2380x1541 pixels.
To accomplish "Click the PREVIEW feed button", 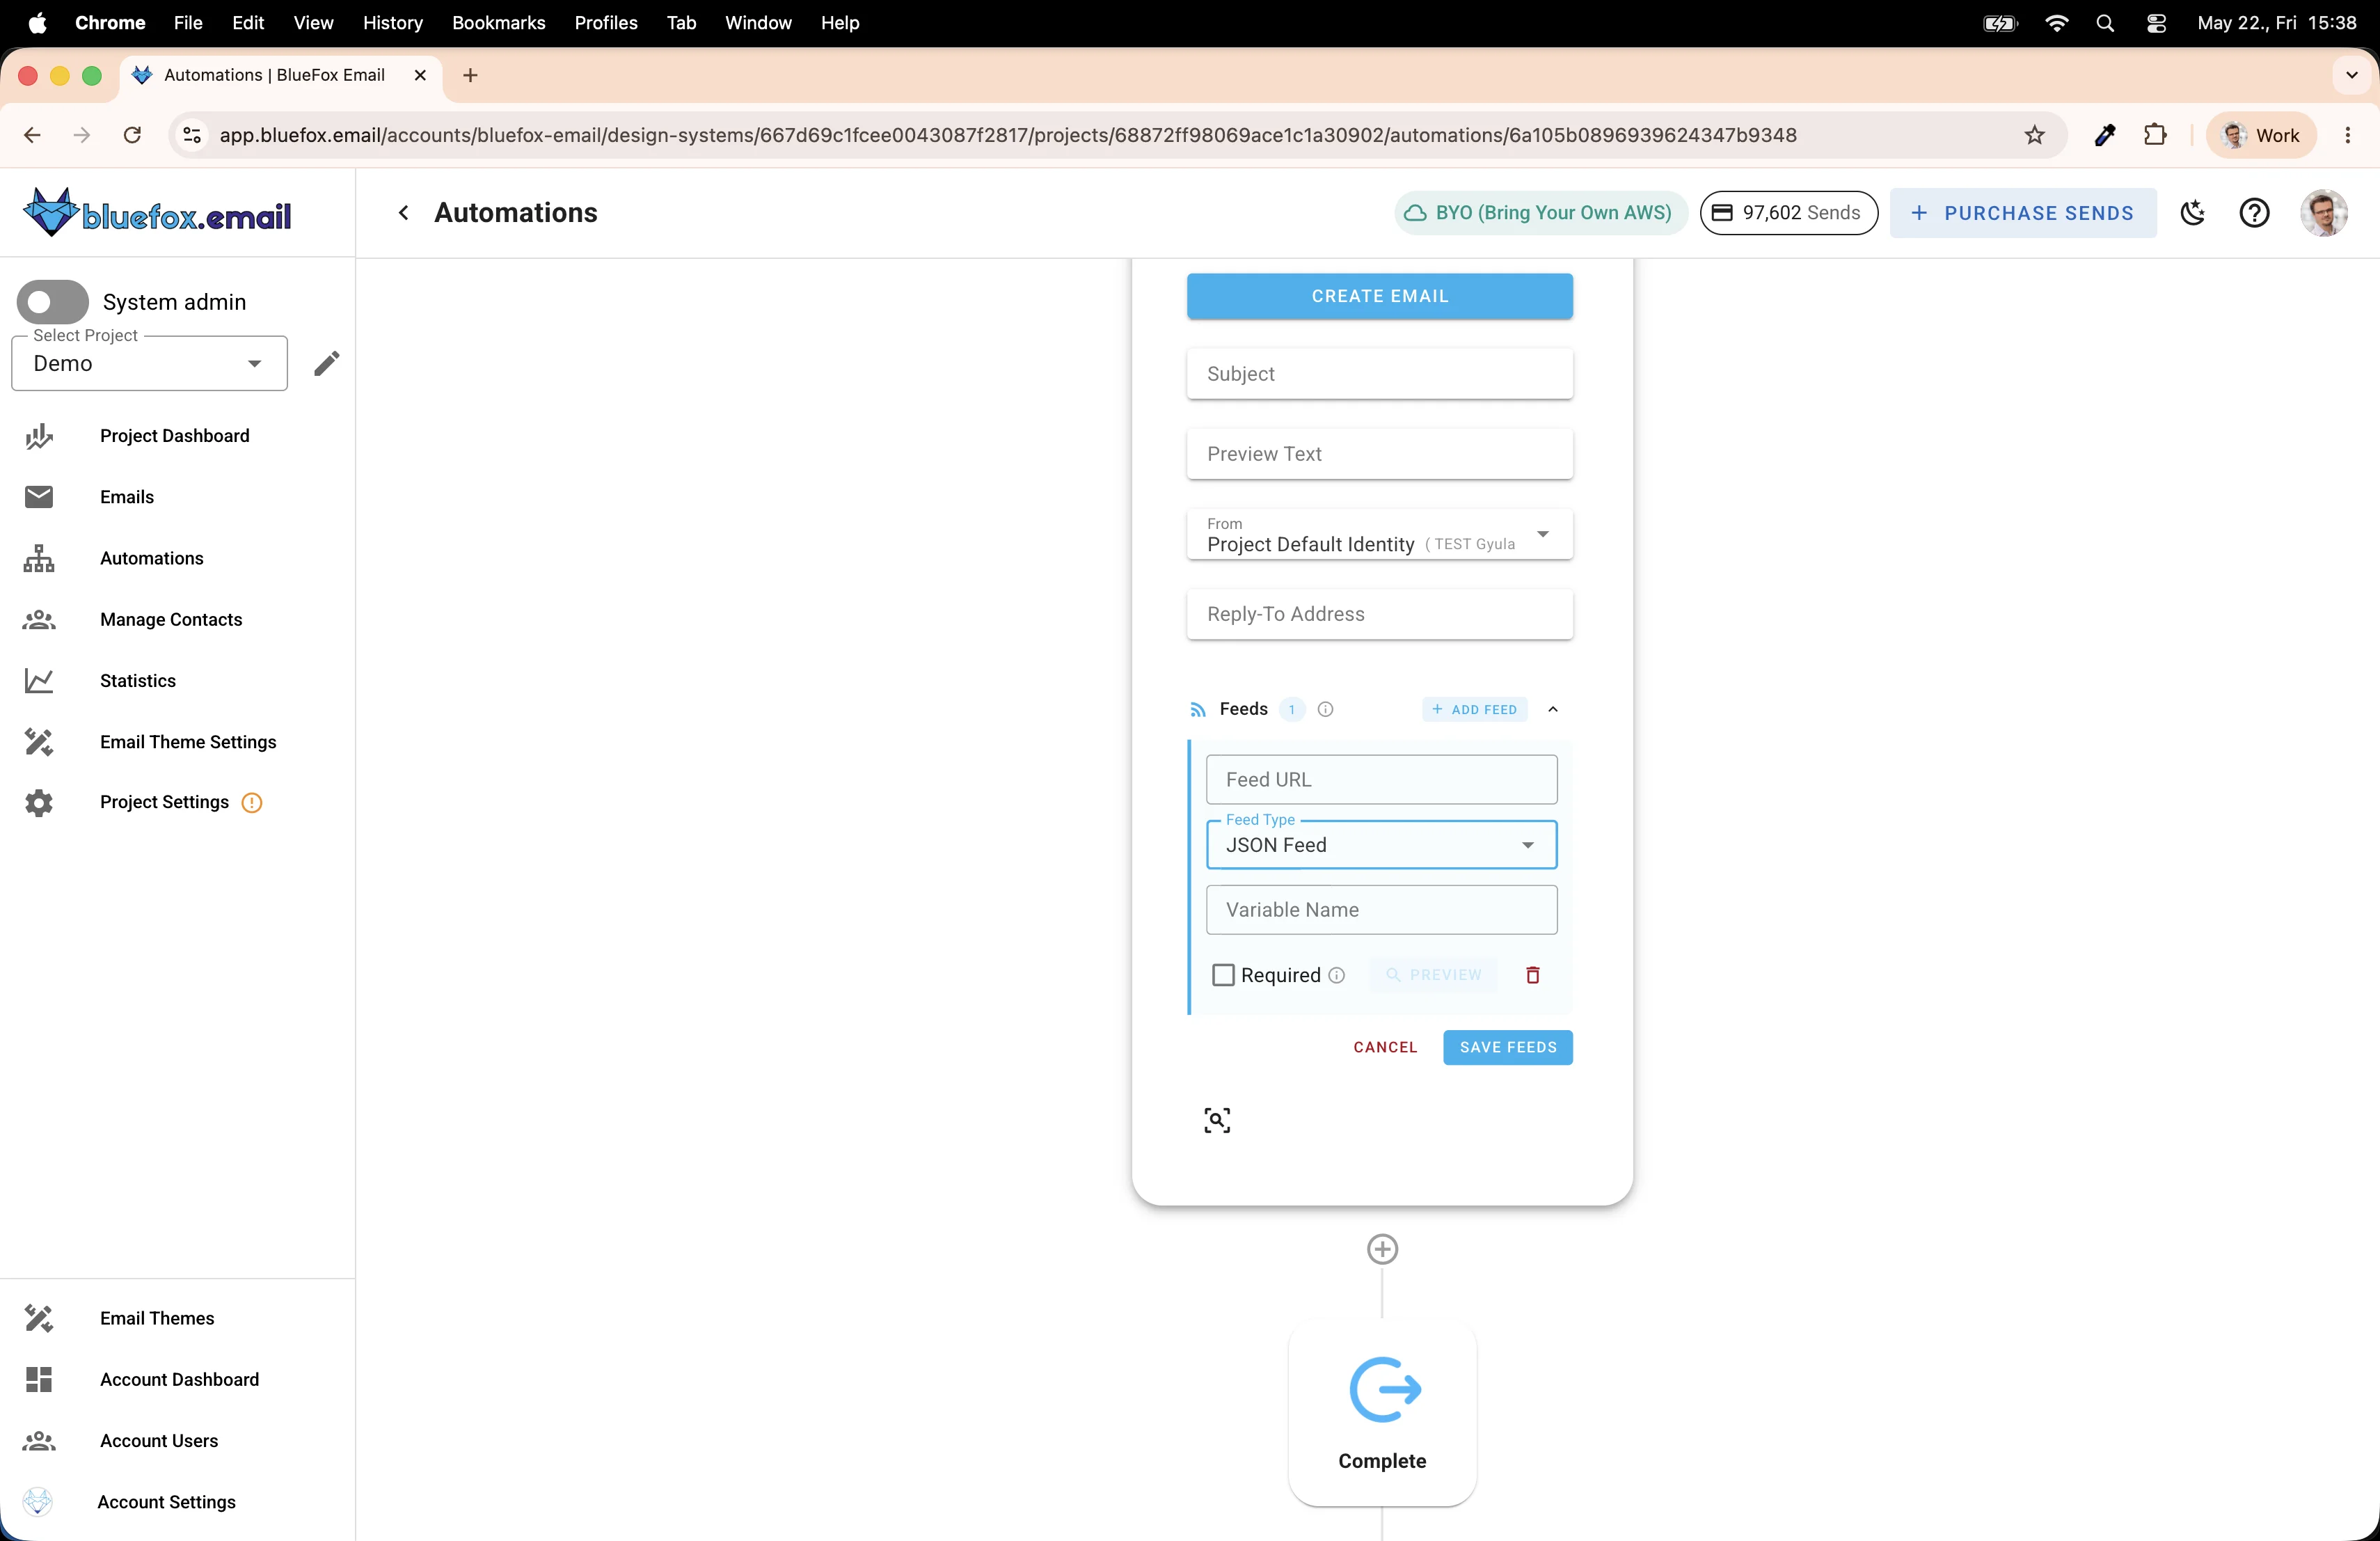I will click(1434, 975).
